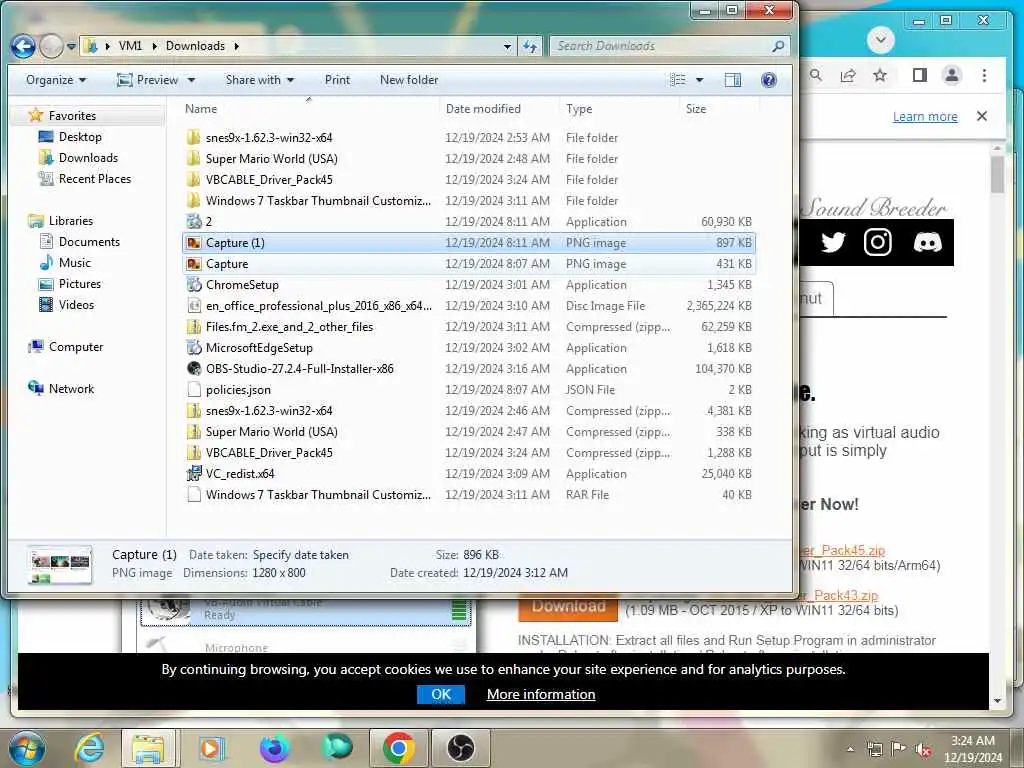Open OBS Studio from the taskbar
1024x768 pixels.
click(460, 748)
